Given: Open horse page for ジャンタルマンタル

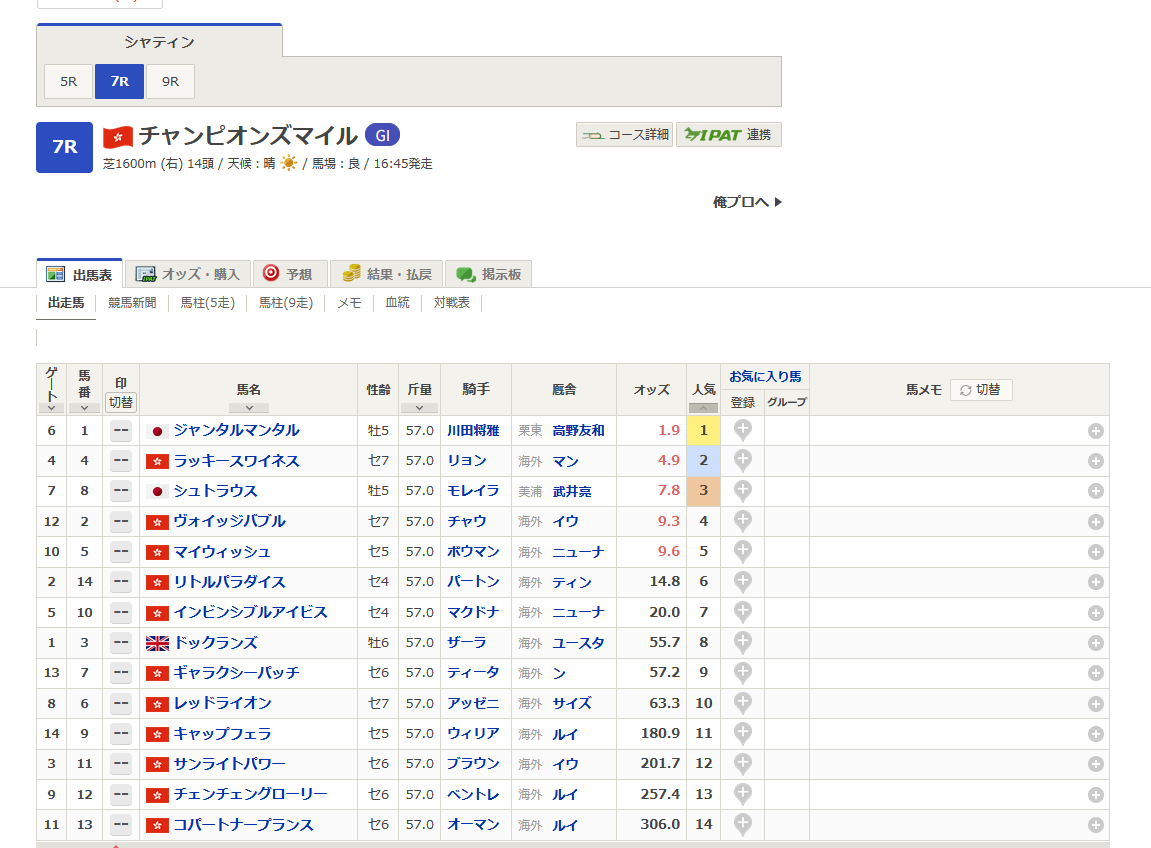Looking at the screenshot, I should (236, 430).
